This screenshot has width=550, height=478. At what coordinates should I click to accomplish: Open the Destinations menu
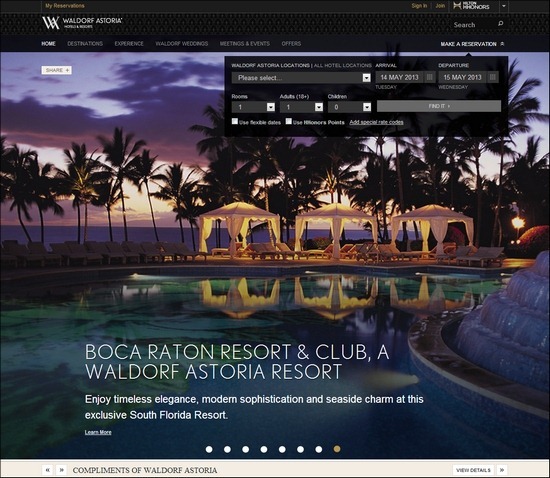pyautogui.click(x=85, y=44)
